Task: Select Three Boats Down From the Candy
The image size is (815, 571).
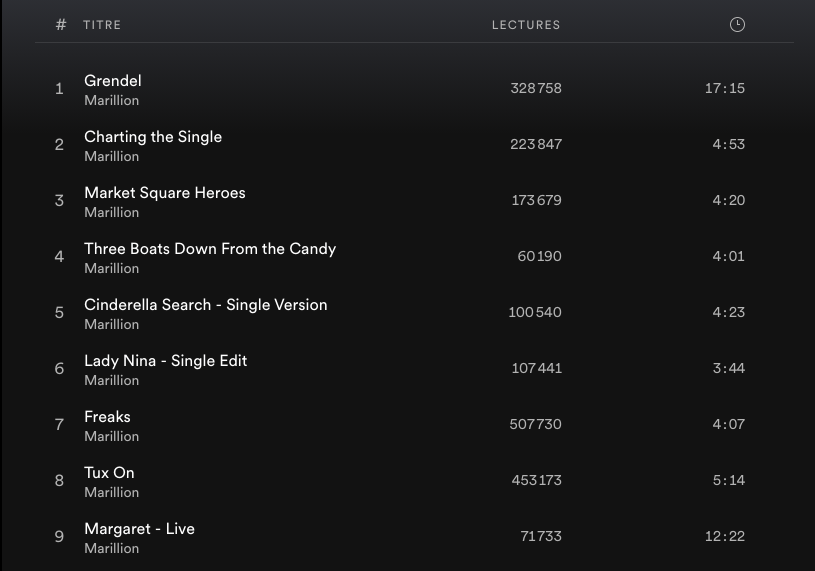Action: pos(210,249)
